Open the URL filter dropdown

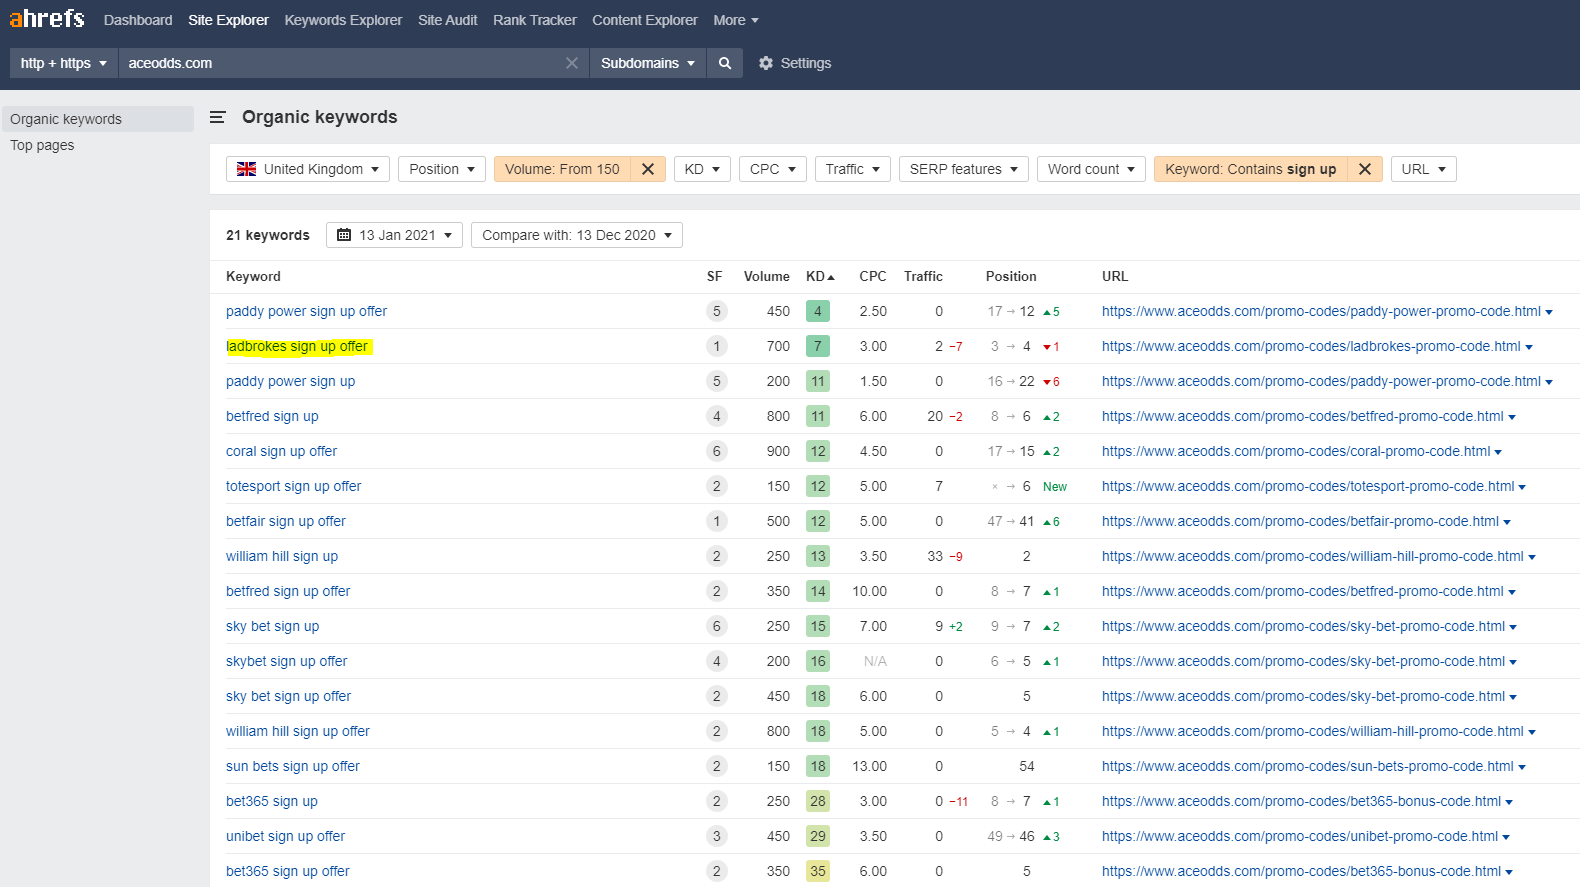click(x=1423, y=169)
